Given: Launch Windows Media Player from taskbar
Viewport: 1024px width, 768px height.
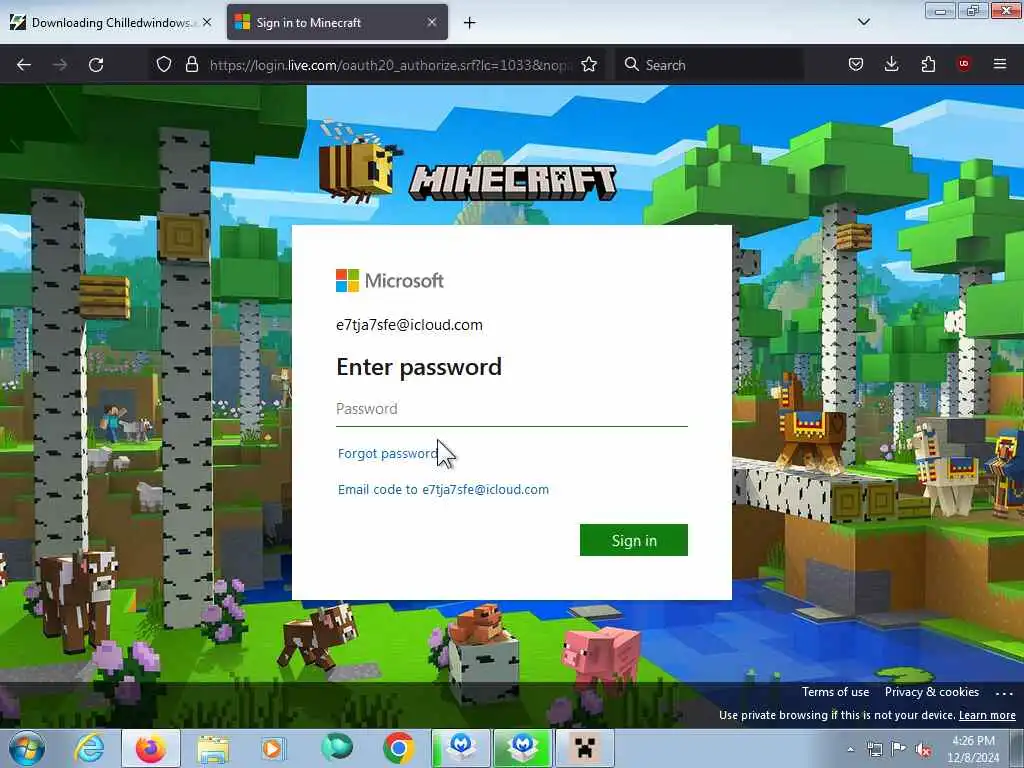Looking at the screenshot, I should click(x=274, y=748).
